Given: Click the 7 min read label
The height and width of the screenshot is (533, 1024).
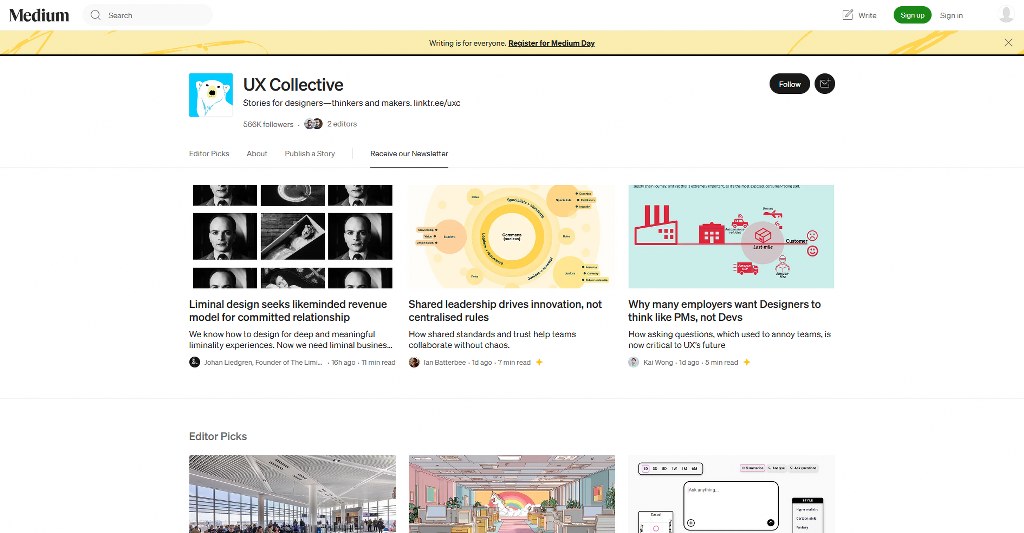Looking at the screenshot, I should pyautogui.click(x=514, y=363).
